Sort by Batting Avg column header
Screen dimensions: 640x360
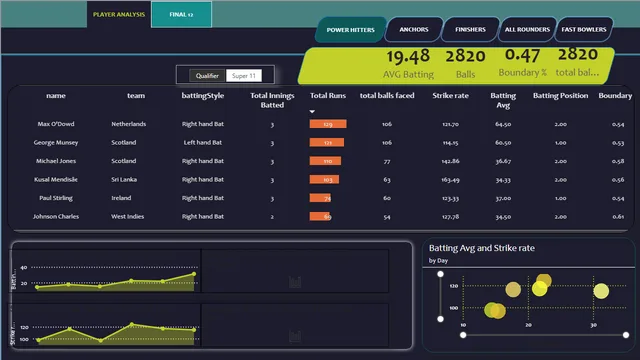(503, 100)
